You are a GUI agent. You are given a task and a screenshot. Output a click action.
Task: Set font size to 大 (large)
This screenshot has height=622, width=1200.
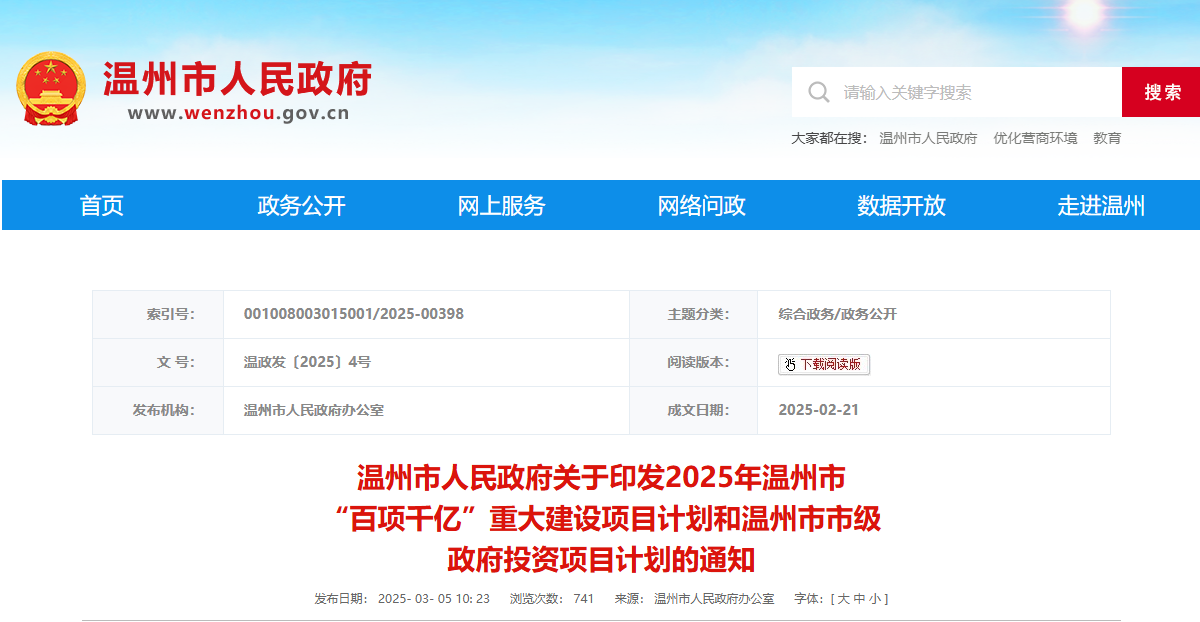(843, 599)
